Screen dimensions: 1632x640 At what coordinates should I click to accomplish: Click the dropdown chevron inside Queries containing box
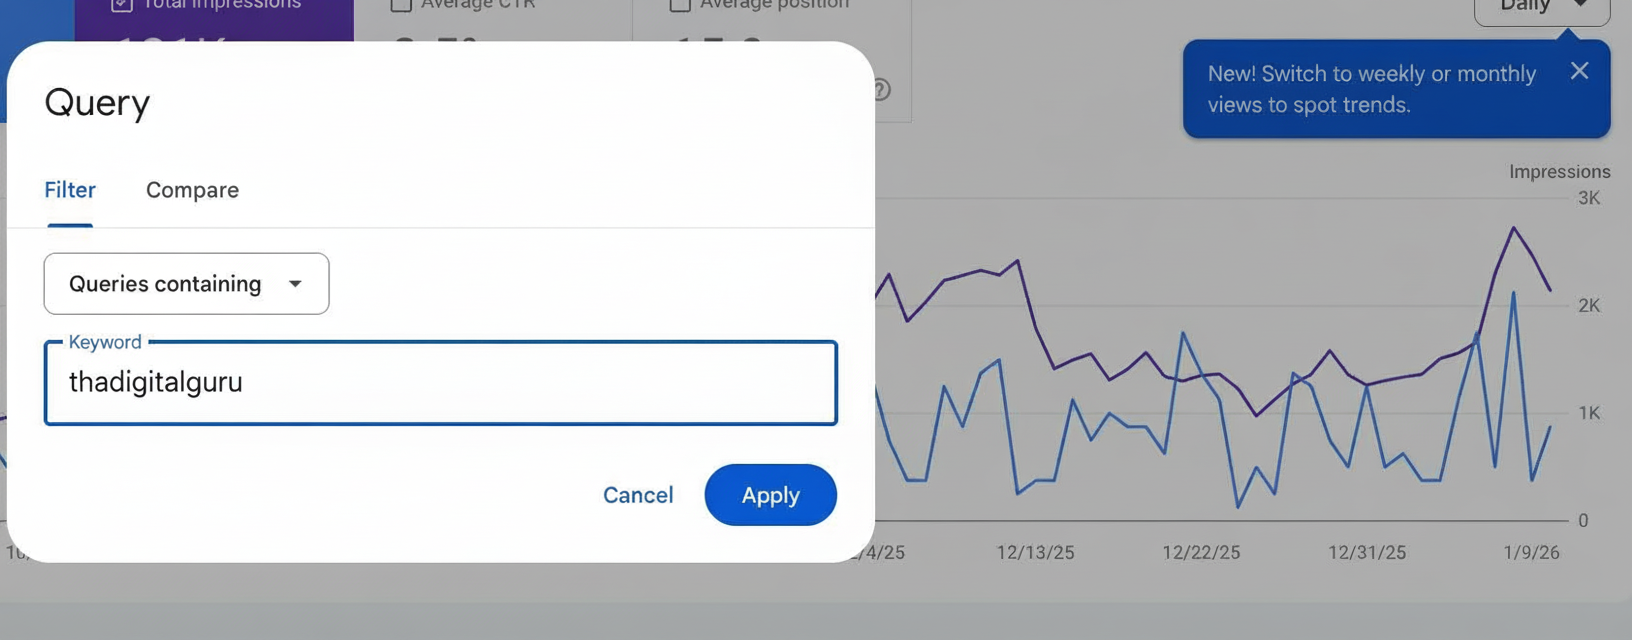pyautogui.click(x=295, y=284)
